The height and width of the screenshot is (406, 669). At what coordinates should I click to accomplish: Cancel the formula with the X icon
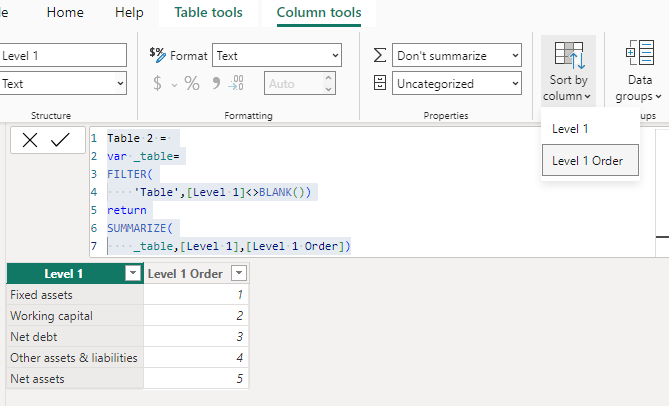[x=30, y=140]
